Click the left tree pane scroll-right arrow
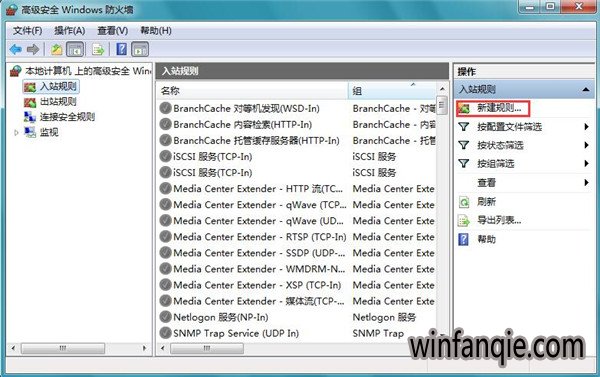Image resolution: width=600 pixels, height=377 pixels. tap(145, 348)
